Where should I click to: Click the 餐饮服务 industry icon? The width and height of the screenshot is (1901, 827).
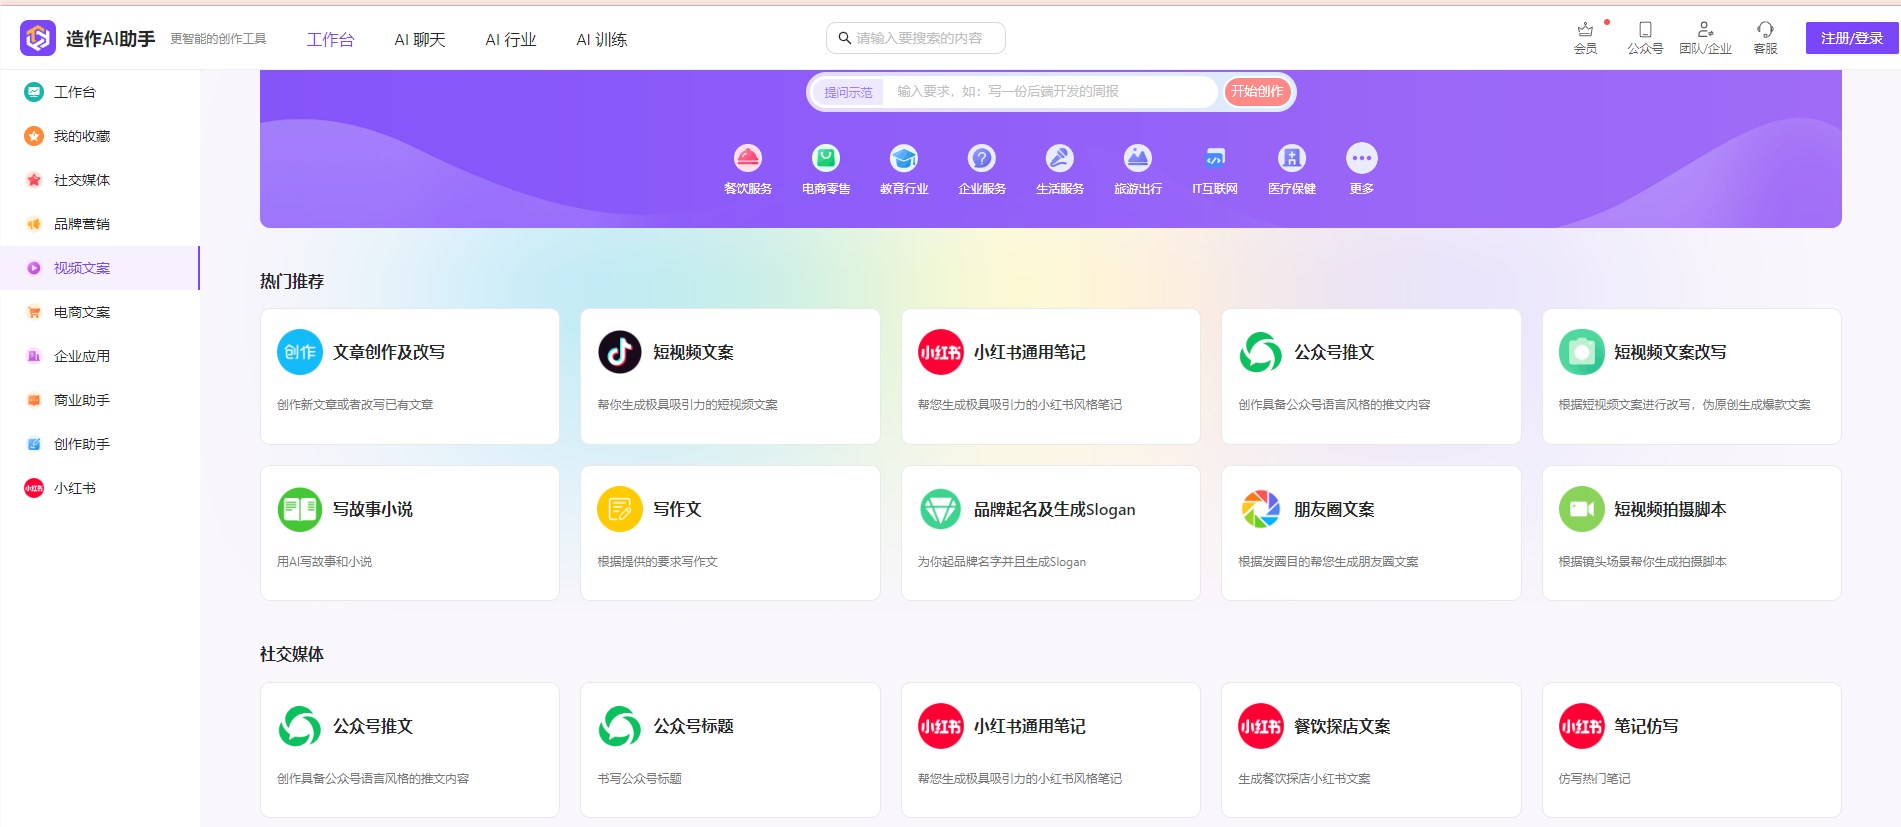coord(747,159)
